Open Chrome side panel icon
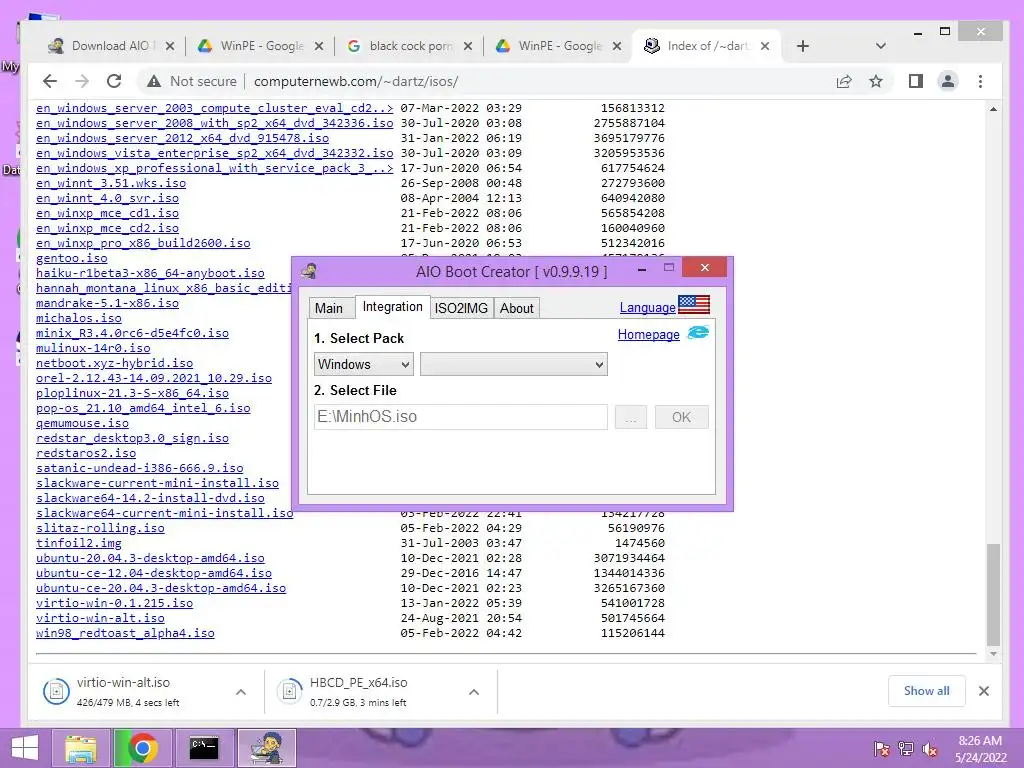This screenshot has height=768, width=1024. point(916,81)
